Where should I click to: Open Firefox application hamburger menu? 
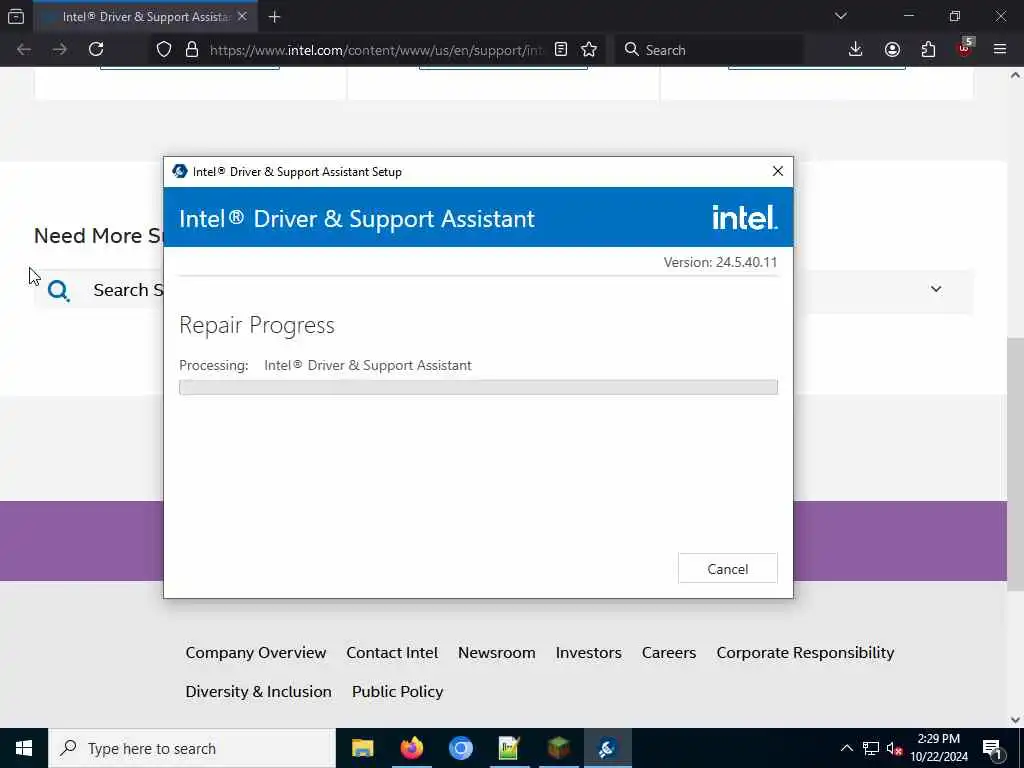(1000, 50)
